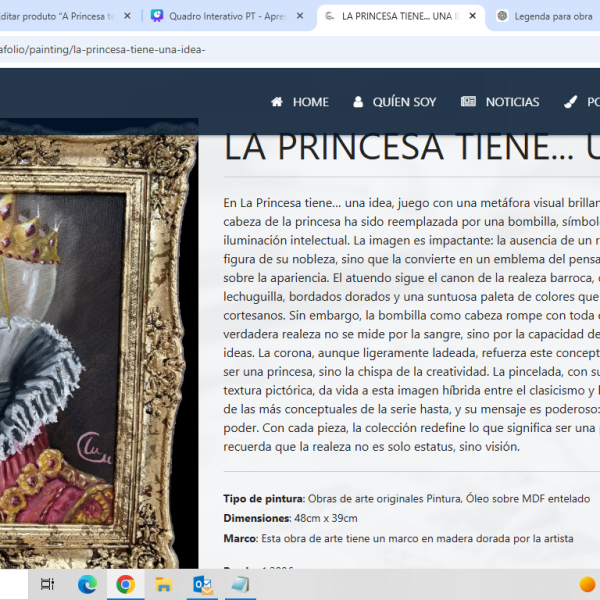Select the LA PRINCESA TIENE browser tab
The width and height of the screenshot is (600, 600).
tap(400, 16)
